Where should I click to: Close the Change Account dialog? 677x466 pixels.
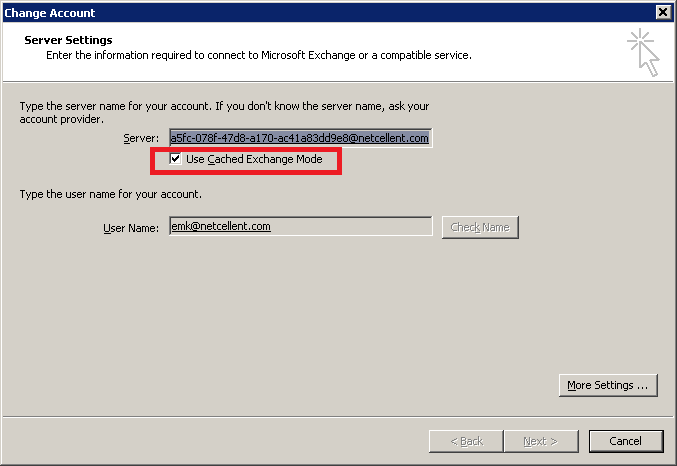[x=663, y=12]
